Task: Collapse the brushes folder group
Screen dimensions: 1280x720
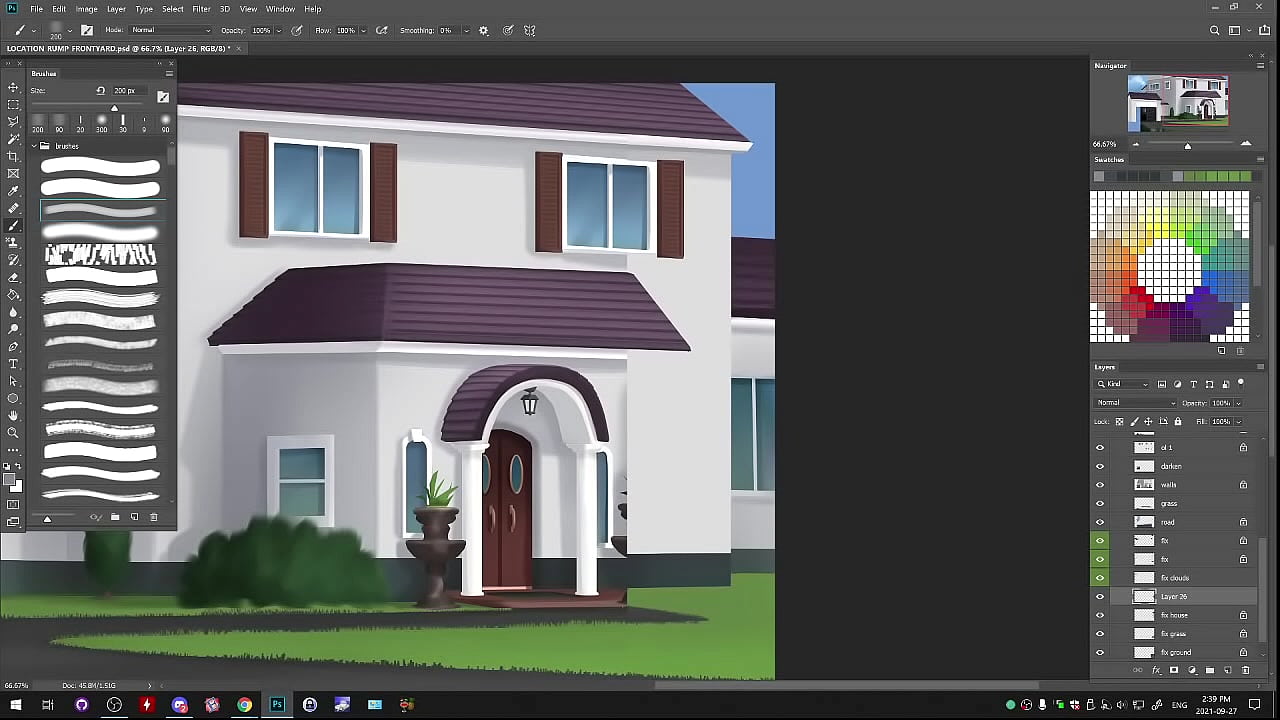Action: [x=33, y=146]
